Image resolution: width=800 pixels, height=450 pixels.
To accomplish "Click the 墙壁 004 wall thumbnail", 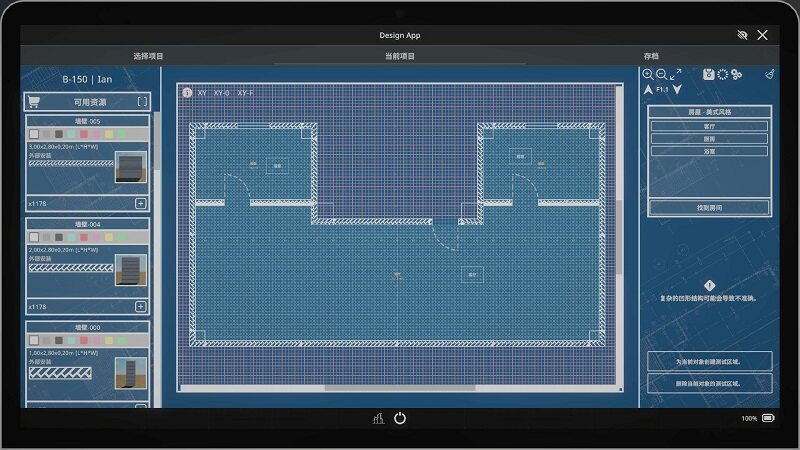I will click(131, 270).
